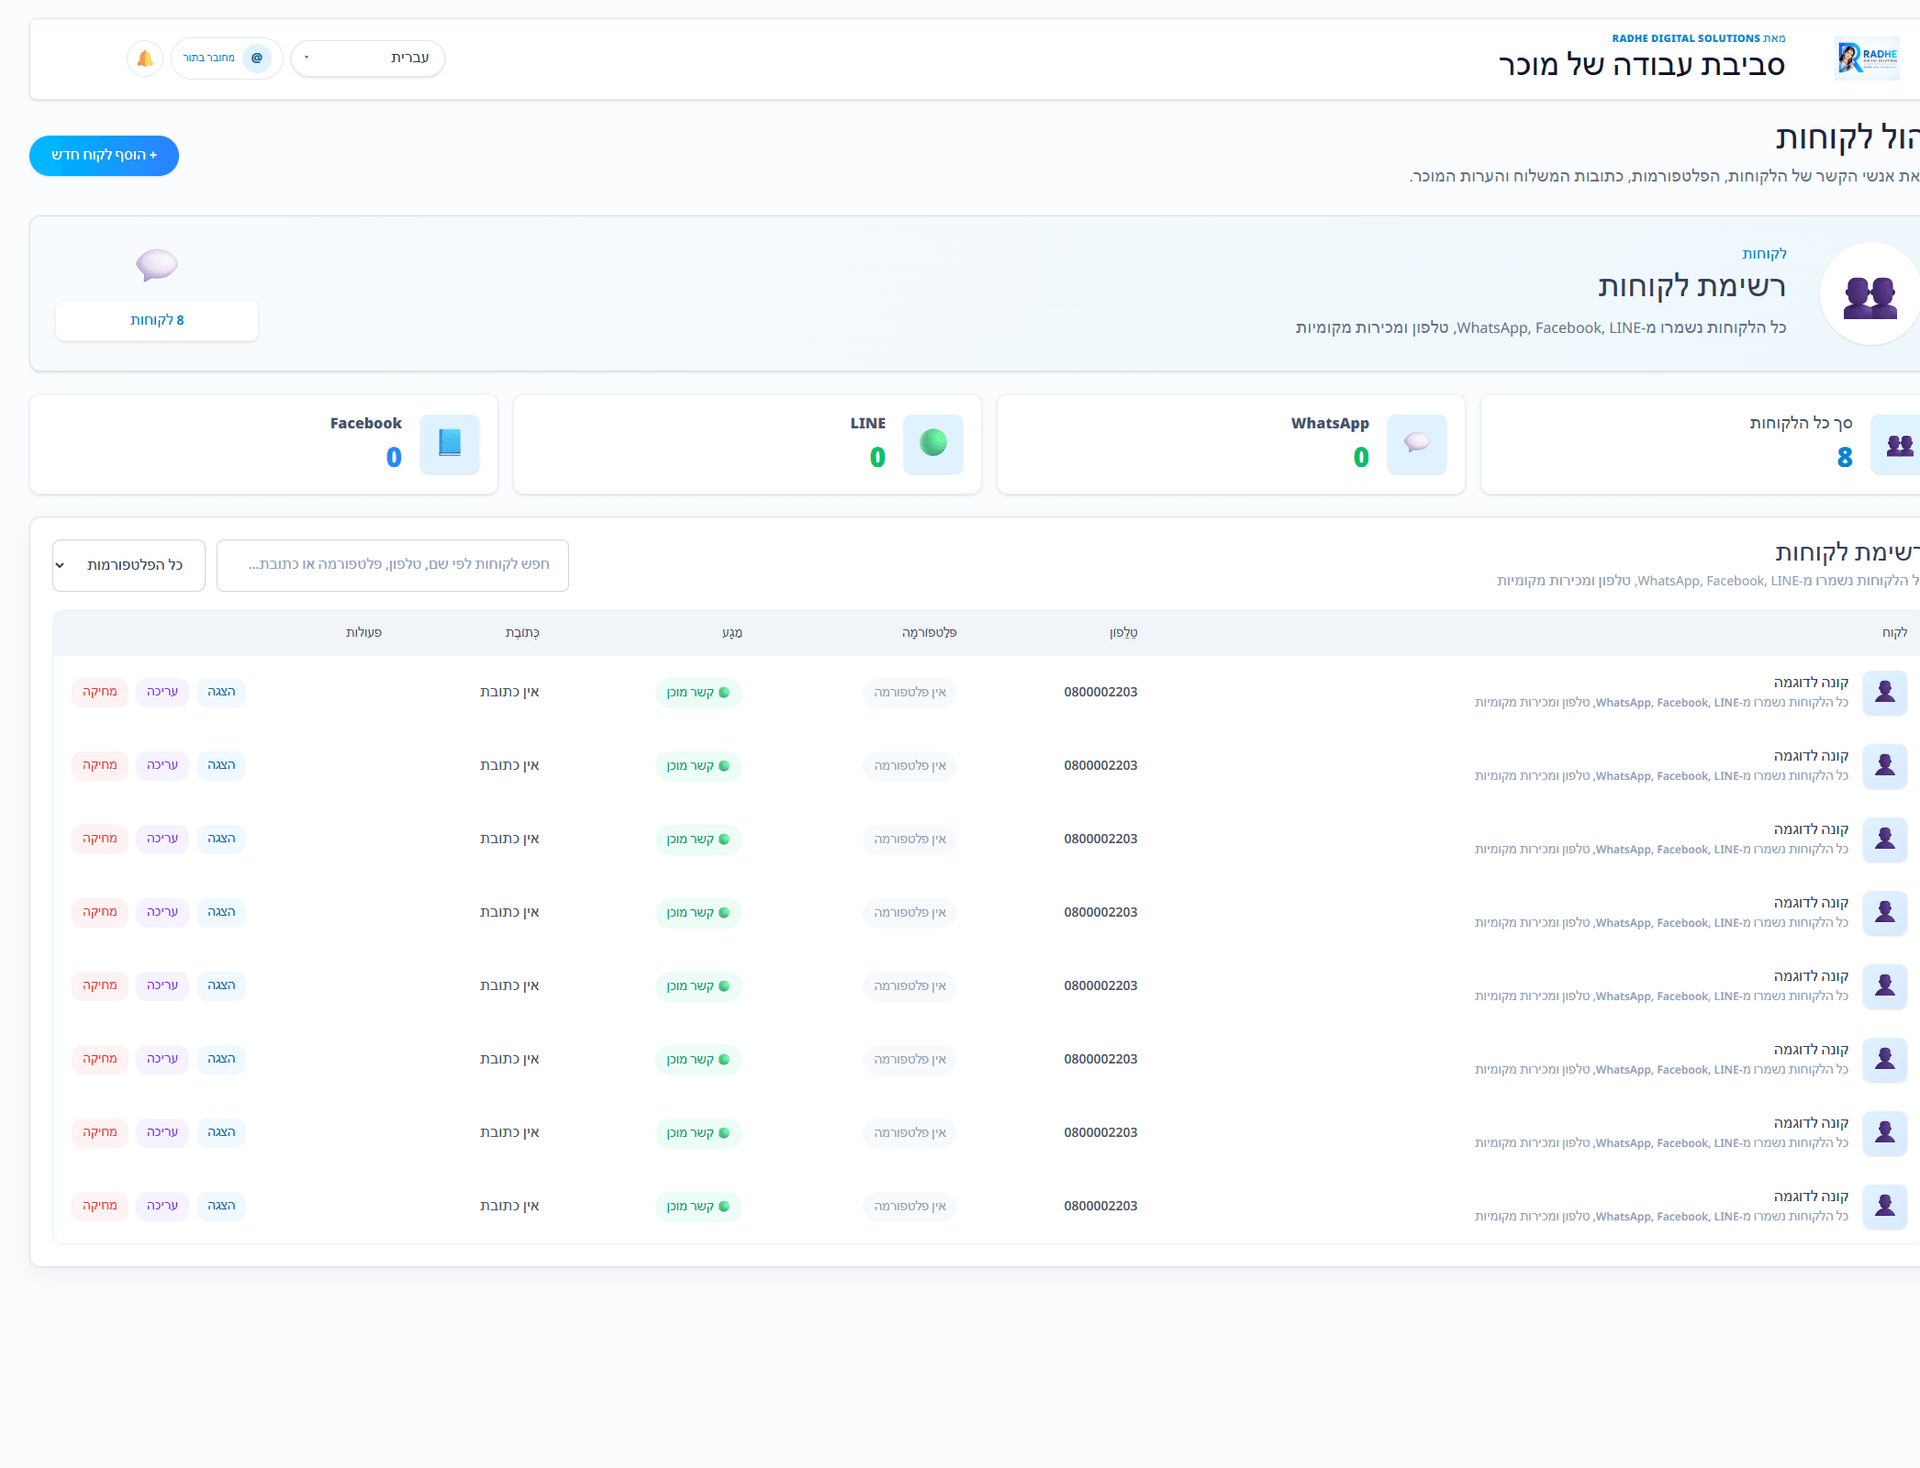Click 'מחיקה' in the first customer row
The image size is (1920, 1468).
pyautogui.click(x=100, y=692)
